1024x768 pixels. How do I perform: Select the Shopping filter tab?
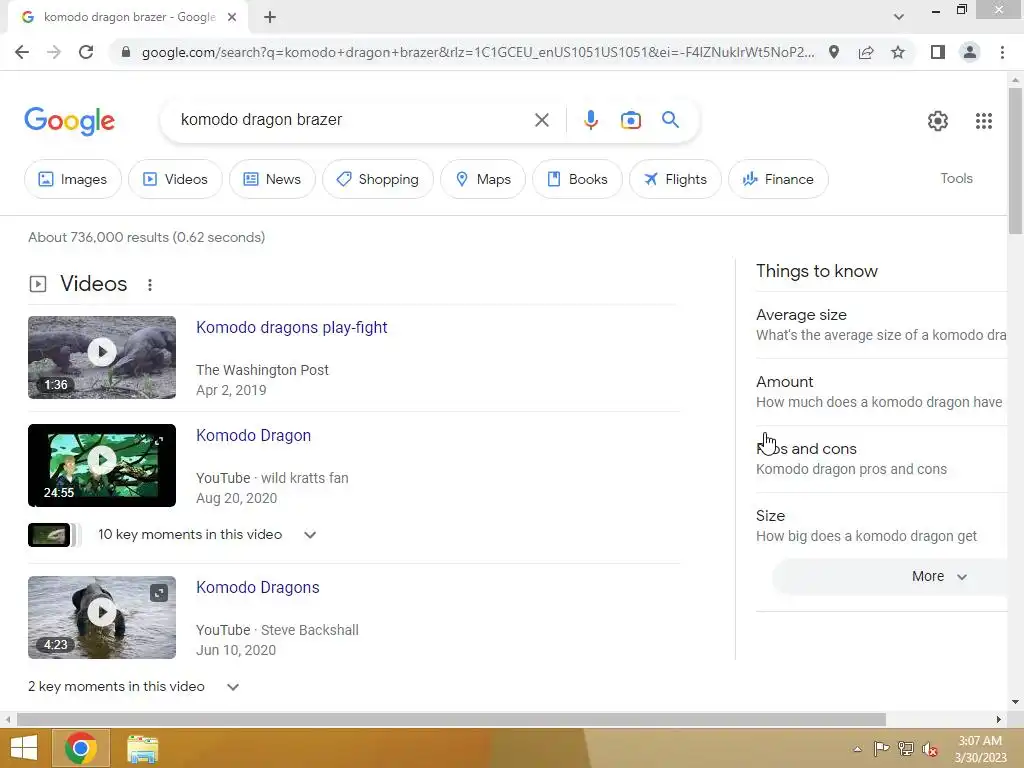point(377,179)
